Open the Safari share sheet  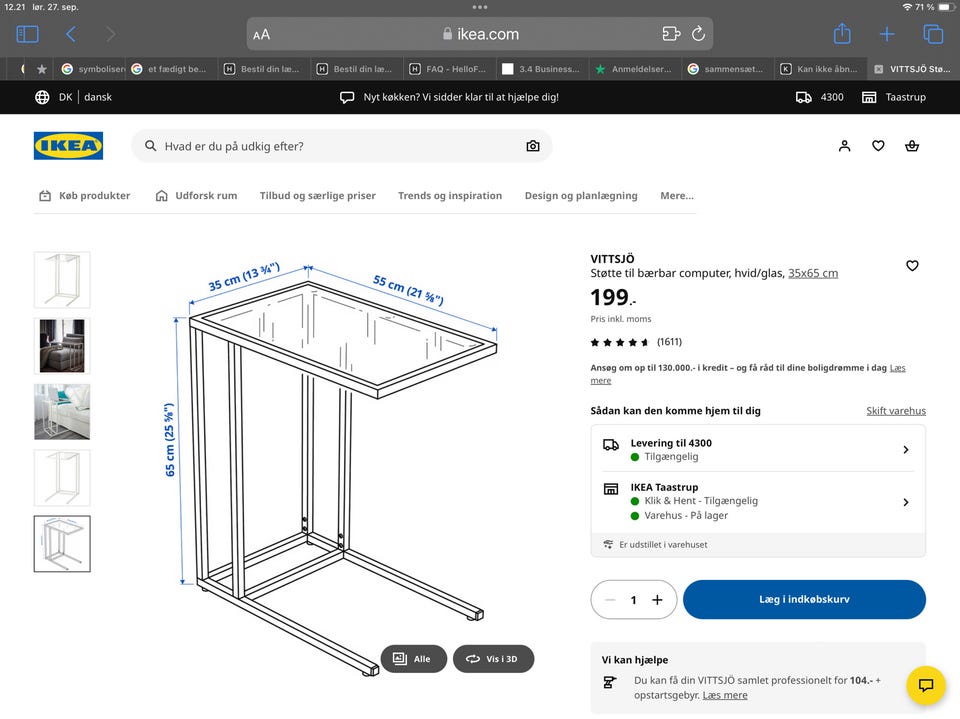(842, 34)
